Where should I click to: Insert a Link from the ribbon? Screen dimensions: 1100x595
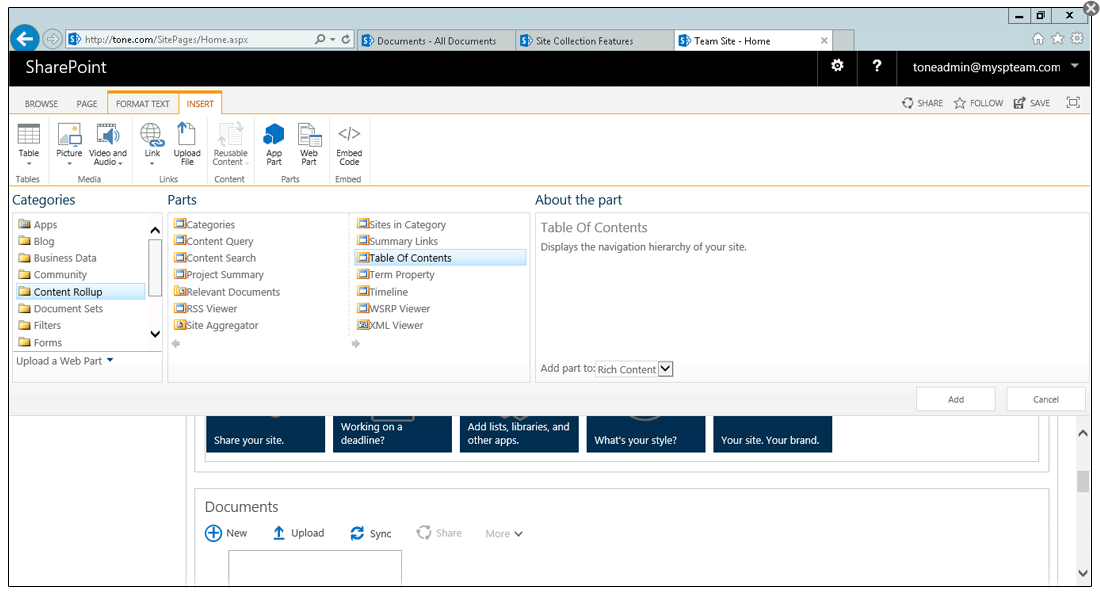coord(152,144)
